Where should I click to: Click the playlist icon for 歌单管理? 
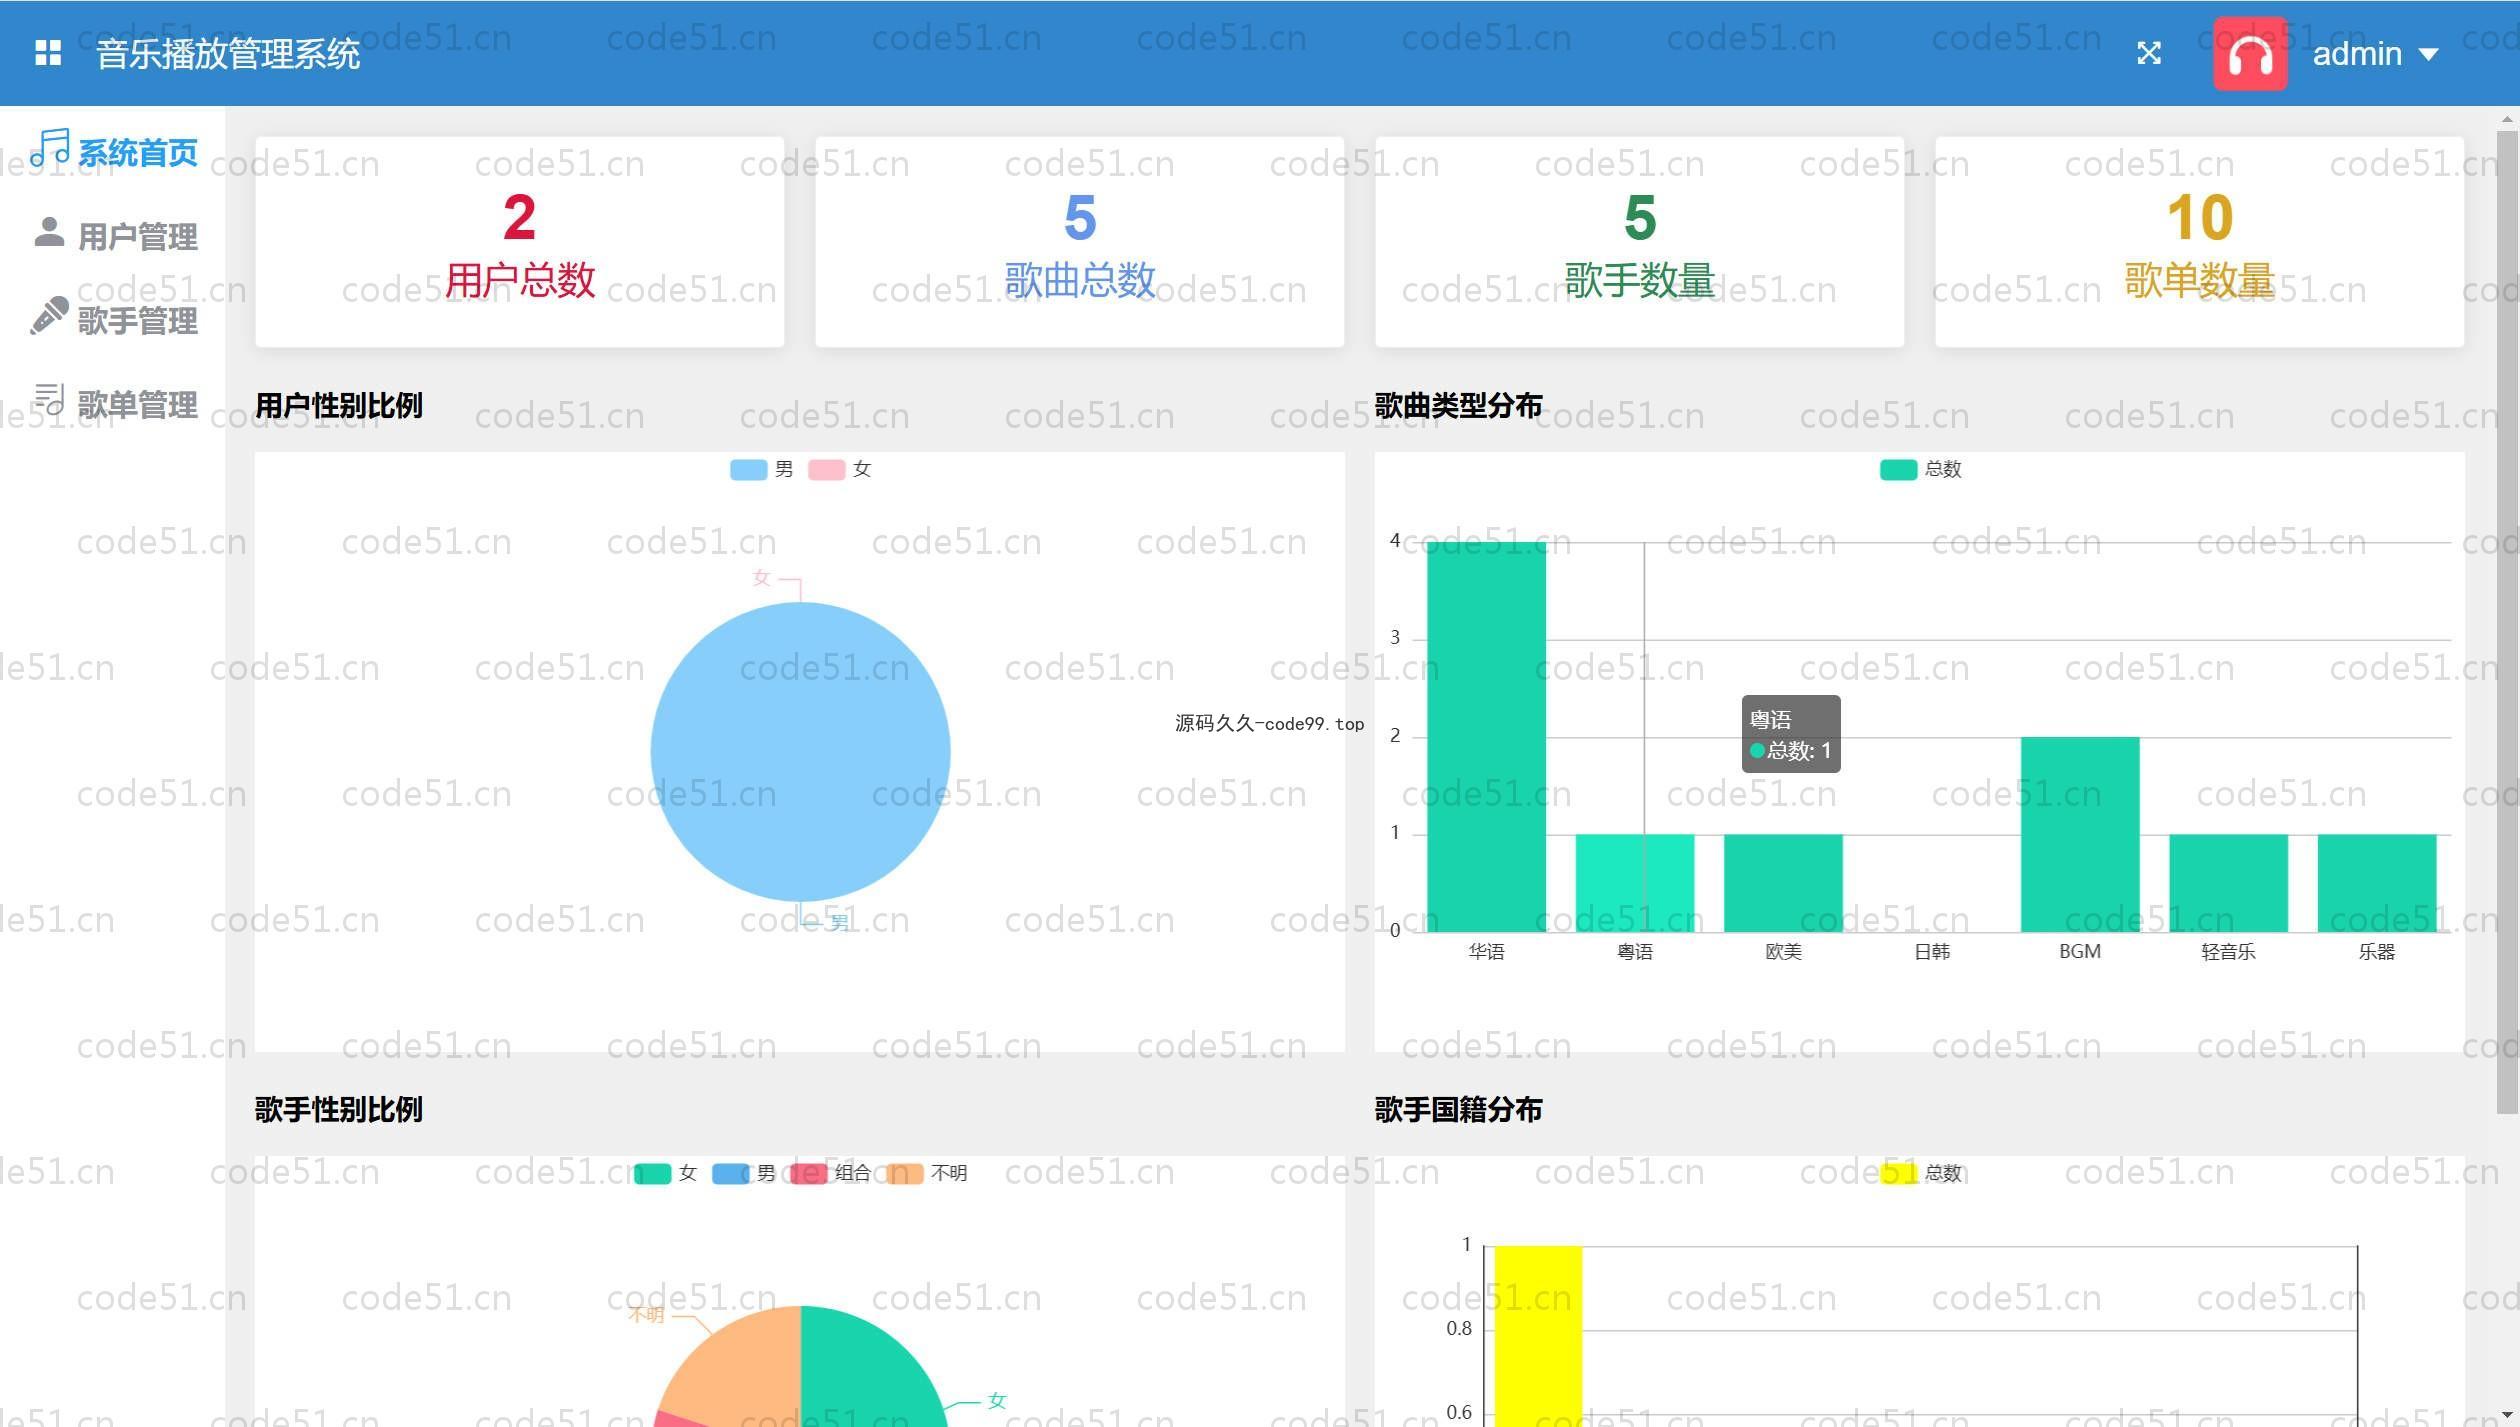click(x=49, y=399)
